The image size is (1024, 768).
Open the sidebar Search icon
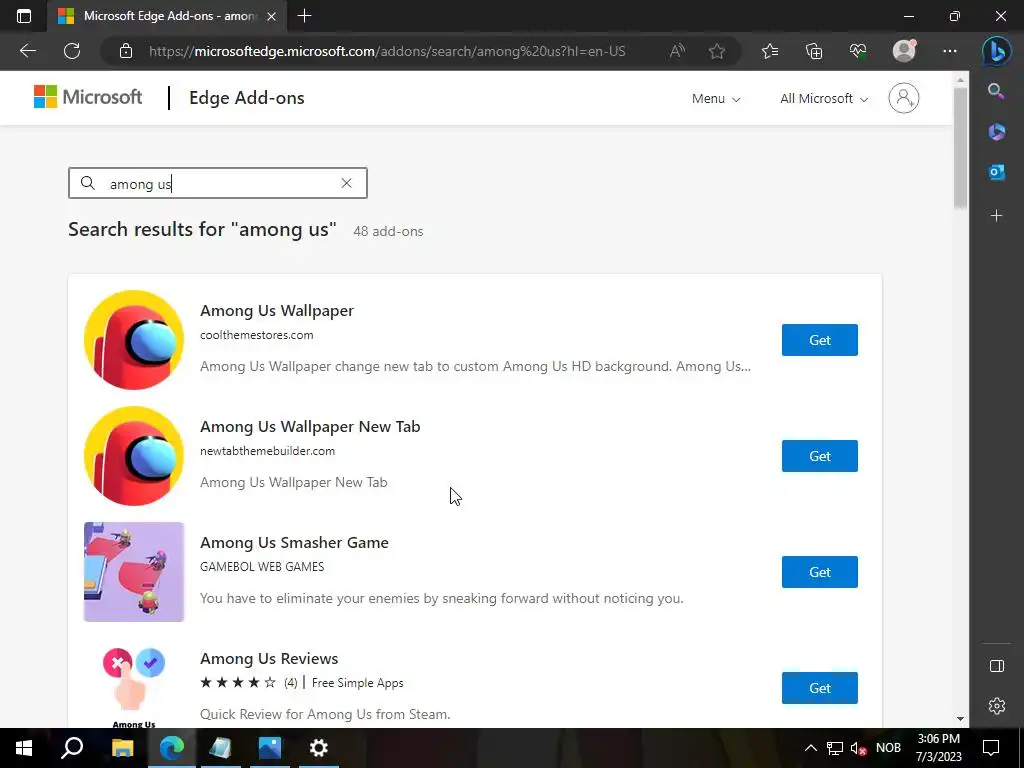coord(996,91)
